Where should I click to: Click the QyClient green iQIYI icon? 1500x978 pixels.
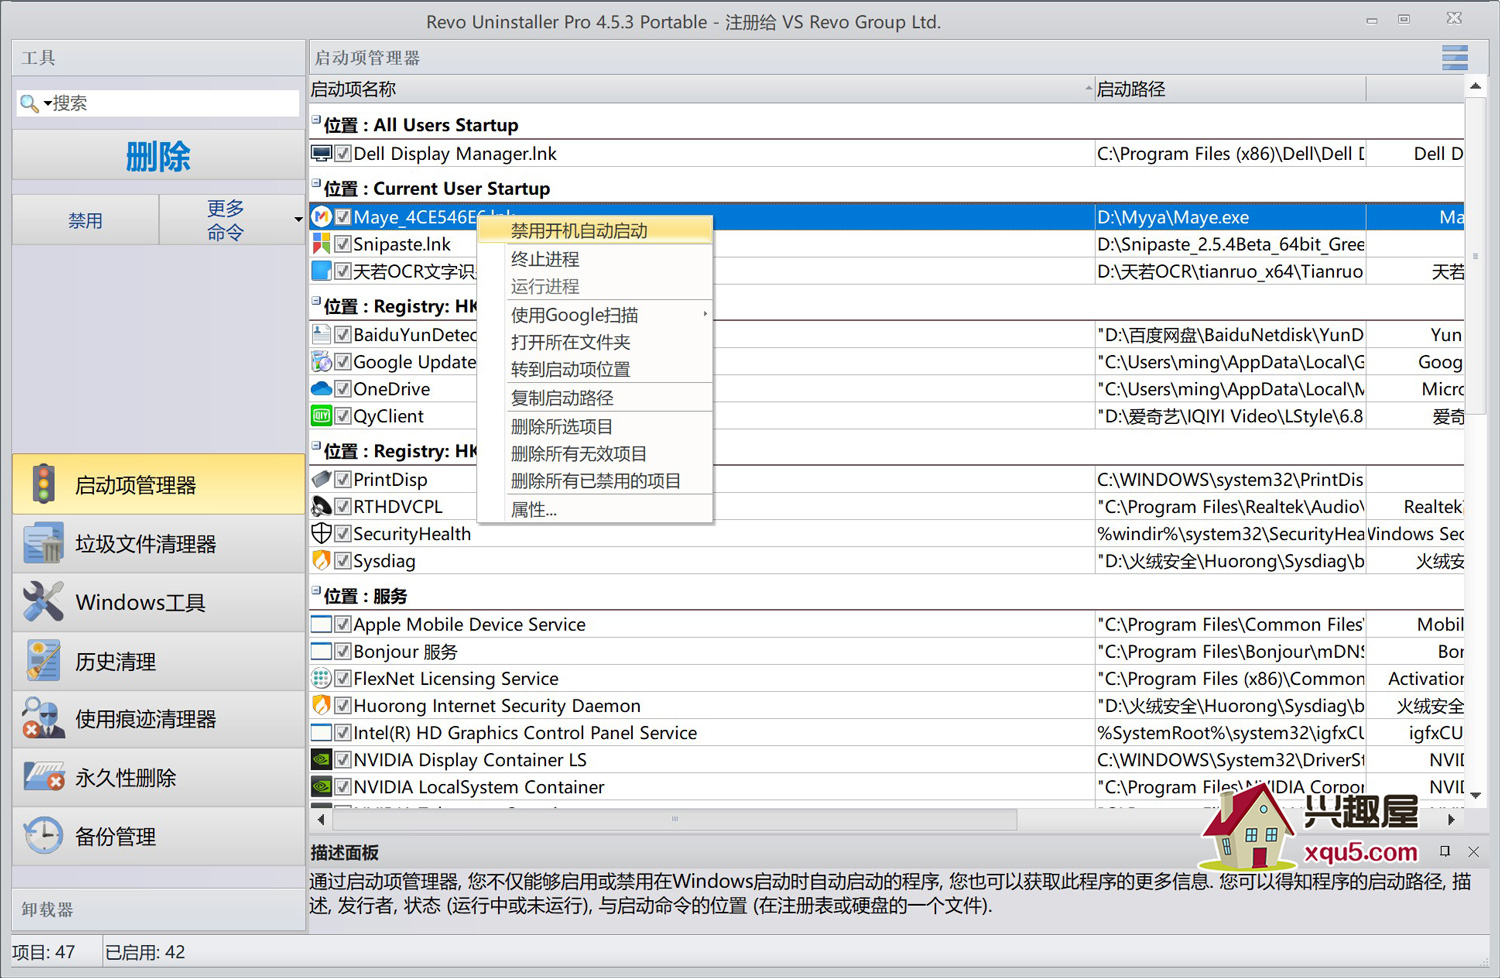[x=321, y=416]
